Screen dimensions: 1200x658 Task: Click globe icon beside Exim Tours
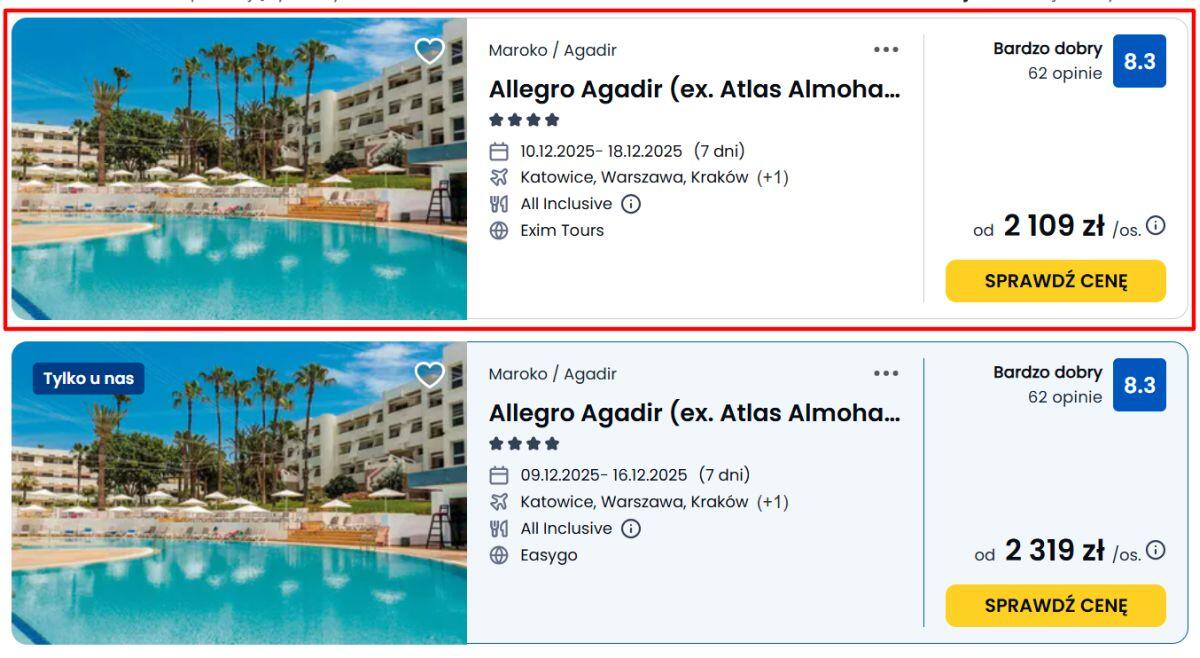tap(499, 230)
